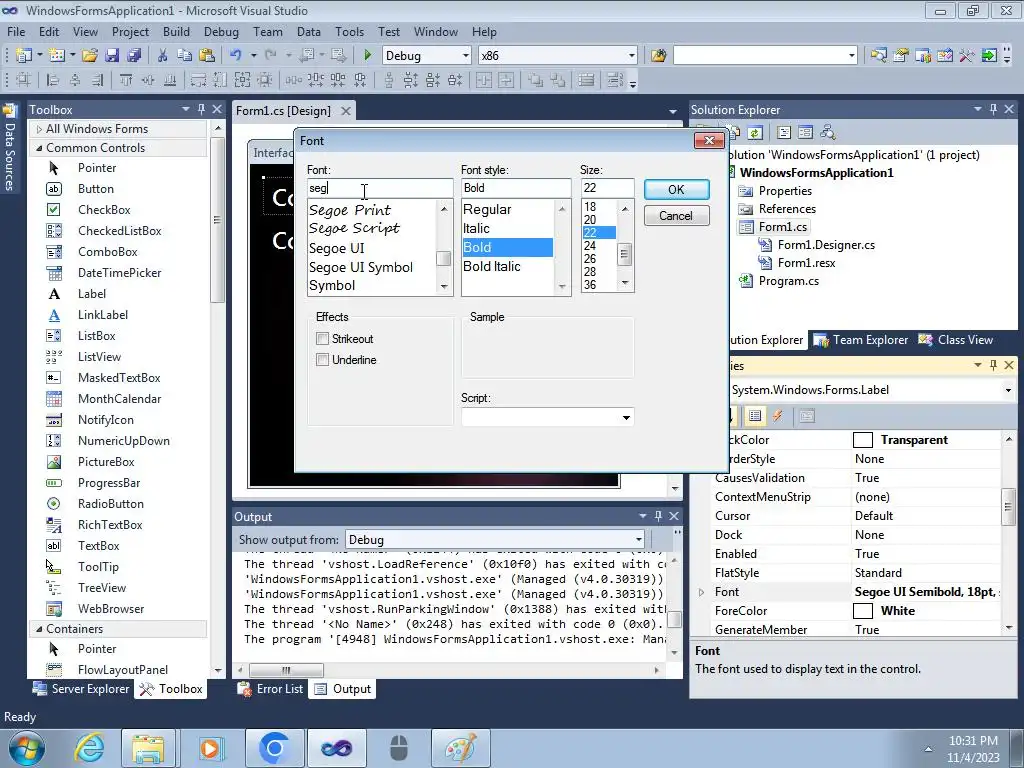Click the Cut scissors icon
This screenshot has height=768, width=1024.
163,56
